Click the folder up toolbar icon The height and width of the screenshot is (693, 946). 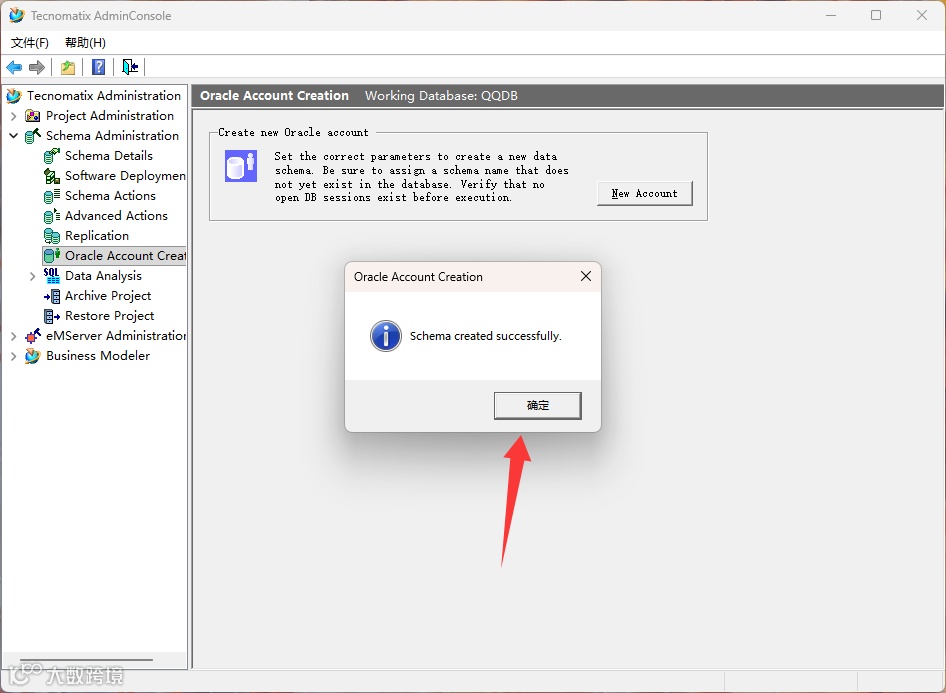[68, 68]
